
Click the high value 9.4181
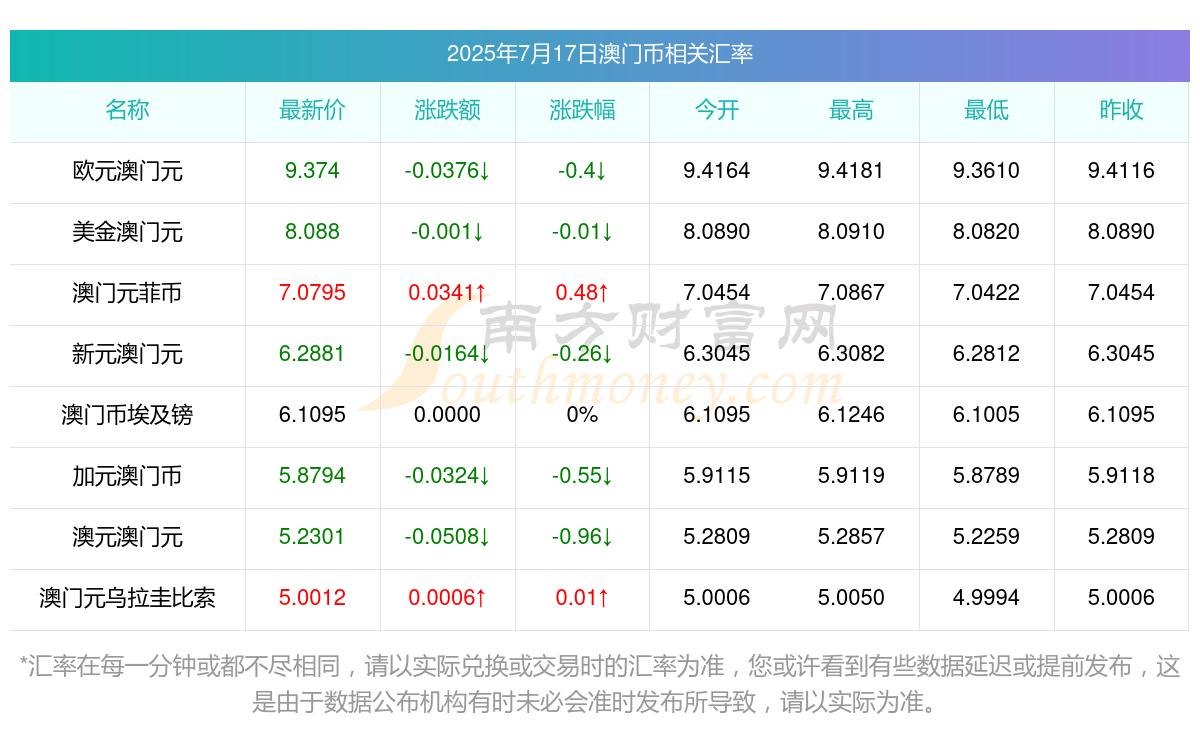pyautogui.click(x=852, y=171)
